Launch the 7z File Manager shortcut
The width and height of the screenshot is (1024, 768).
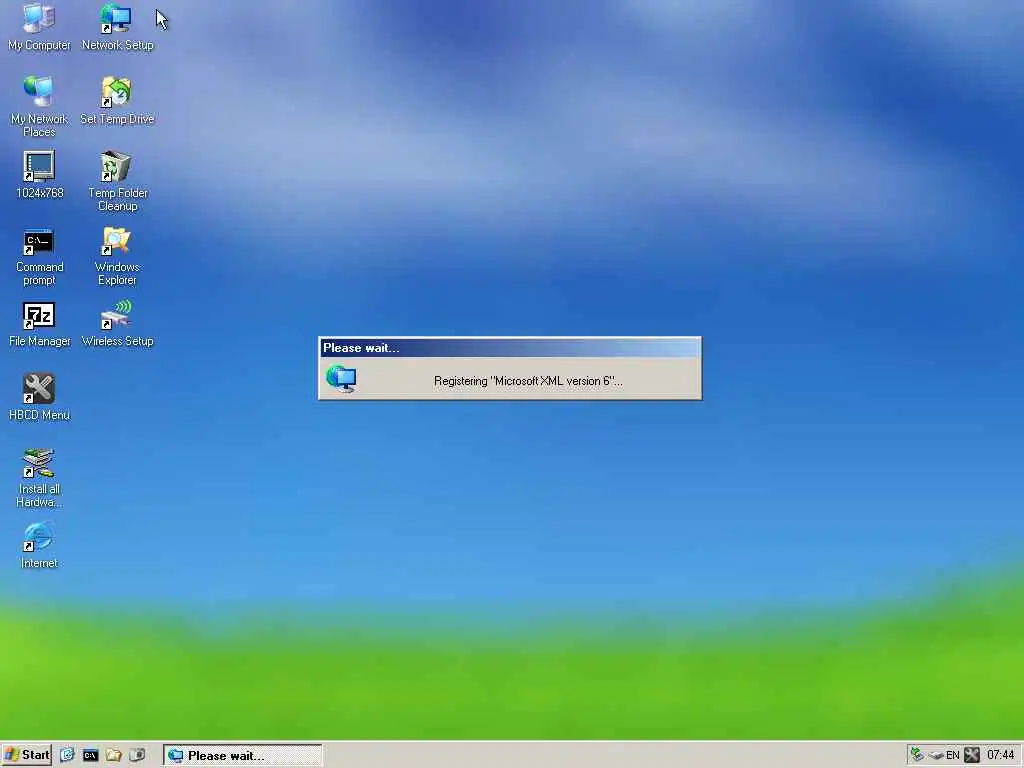coord(39,323)
